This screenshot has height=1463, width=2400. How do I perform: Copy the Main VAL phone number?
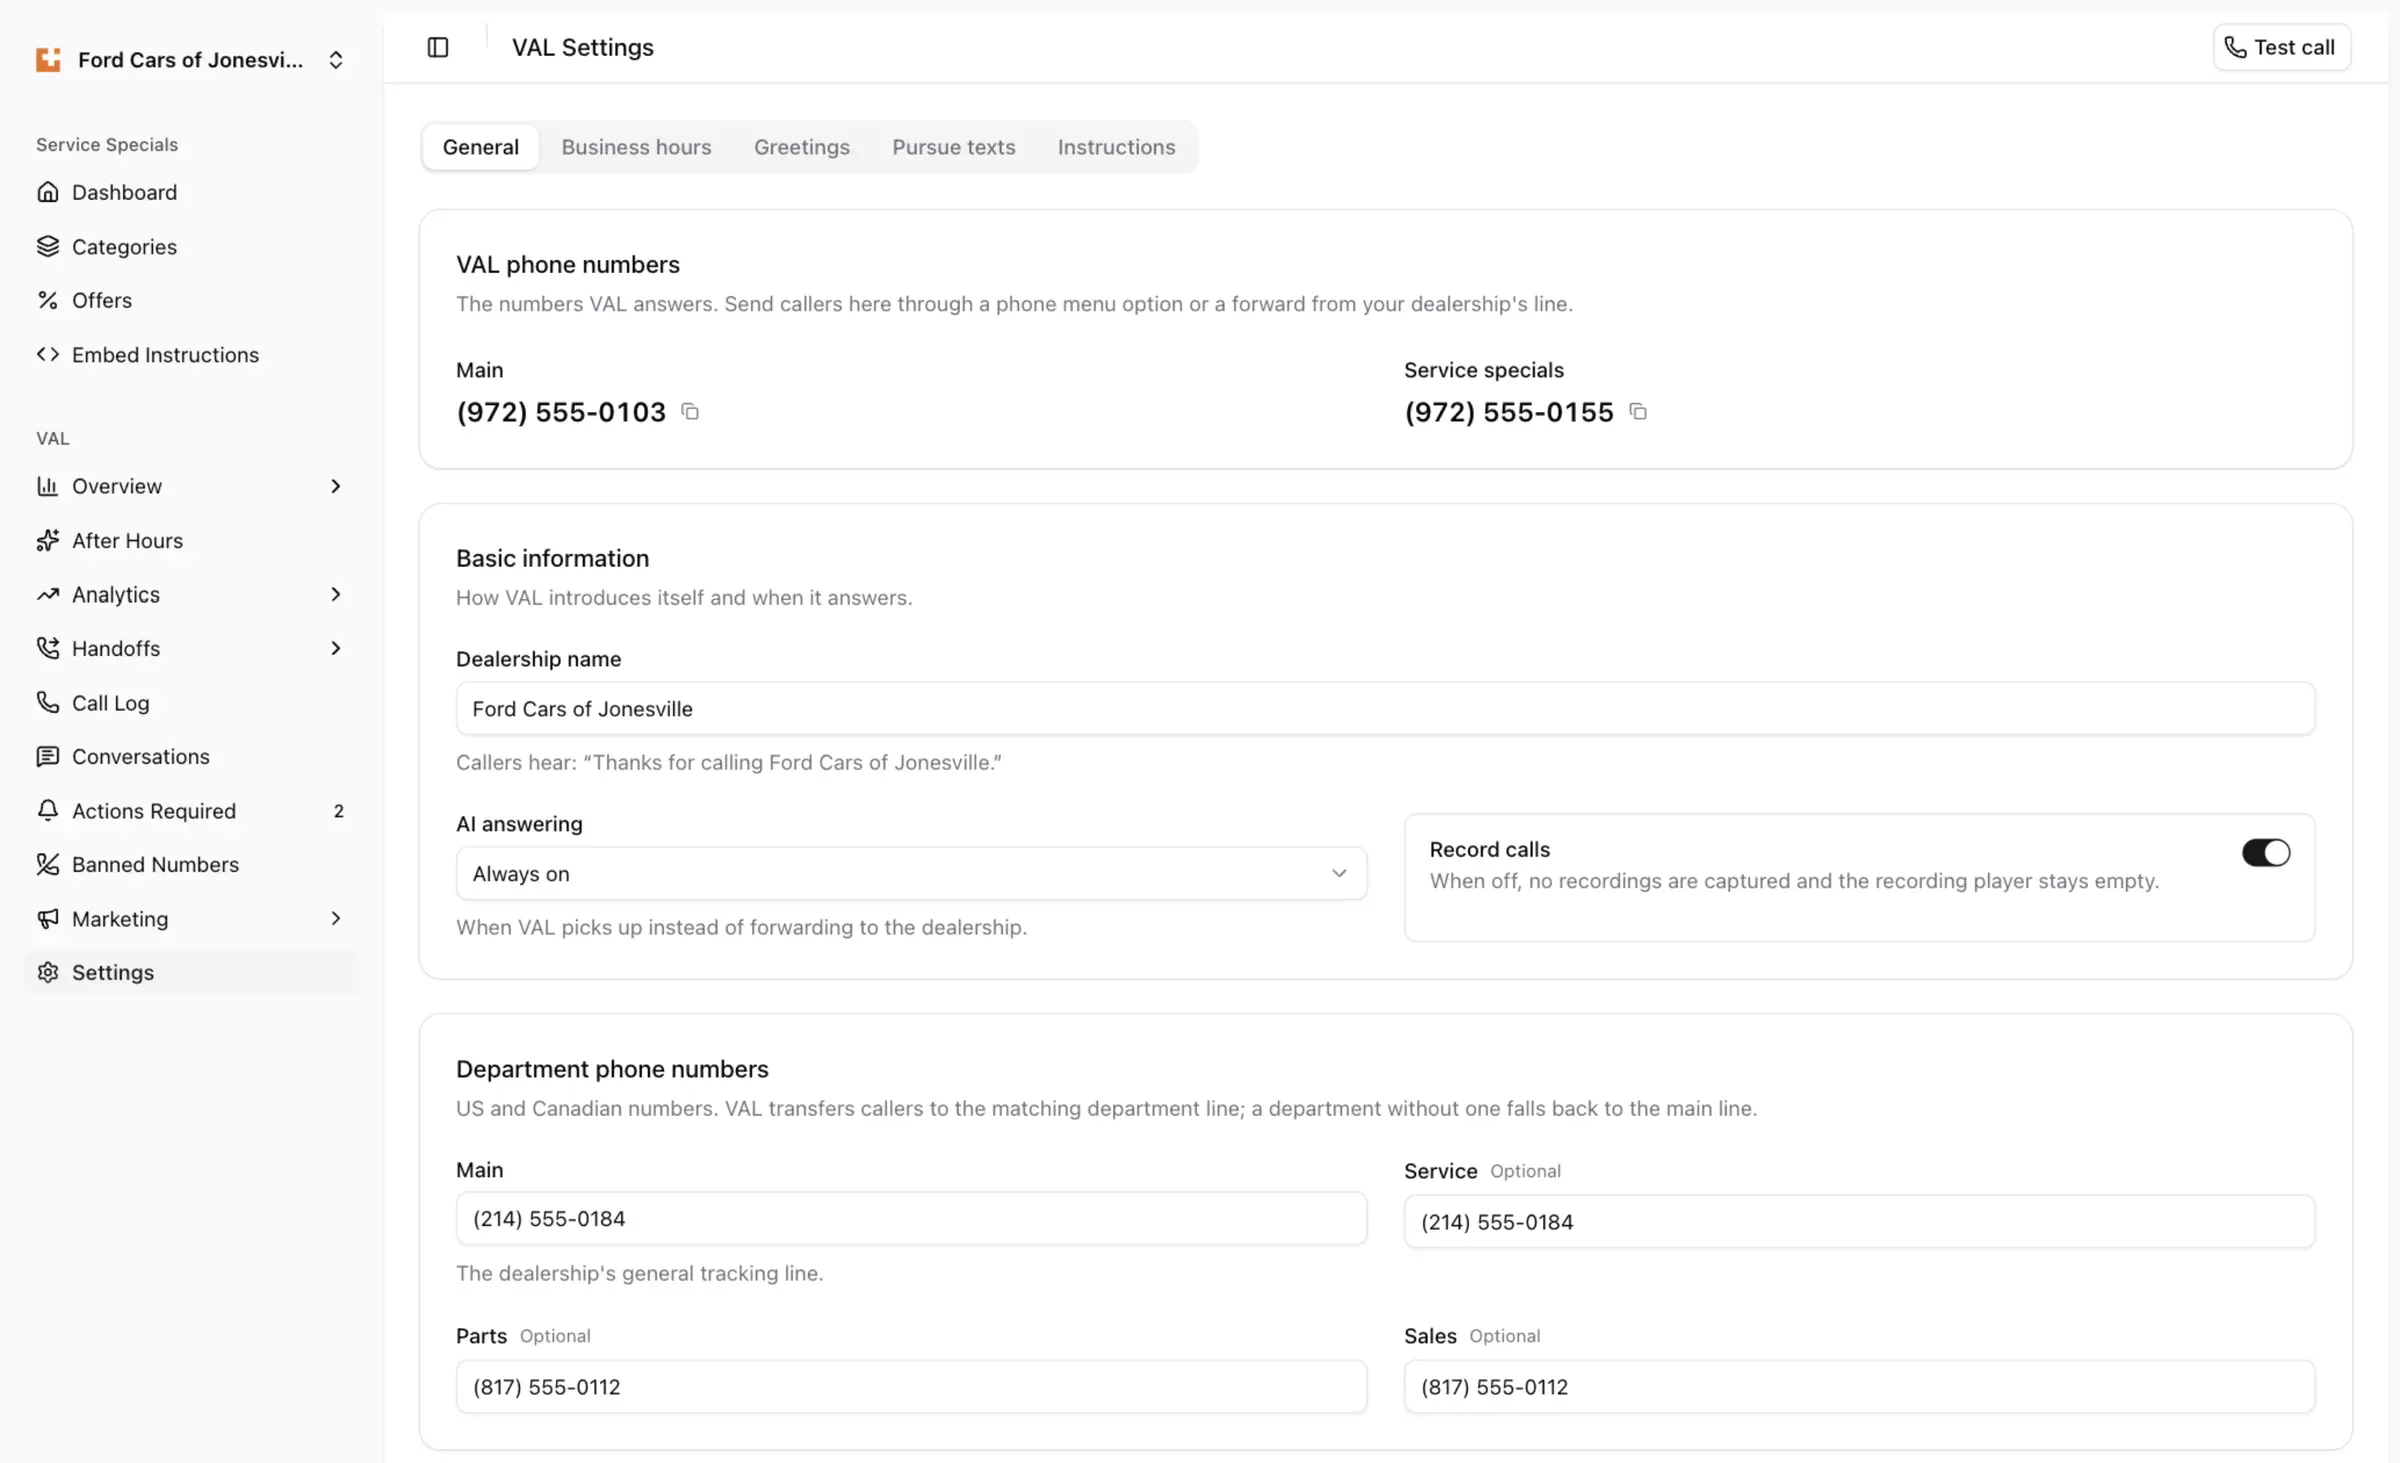[690, 411]
